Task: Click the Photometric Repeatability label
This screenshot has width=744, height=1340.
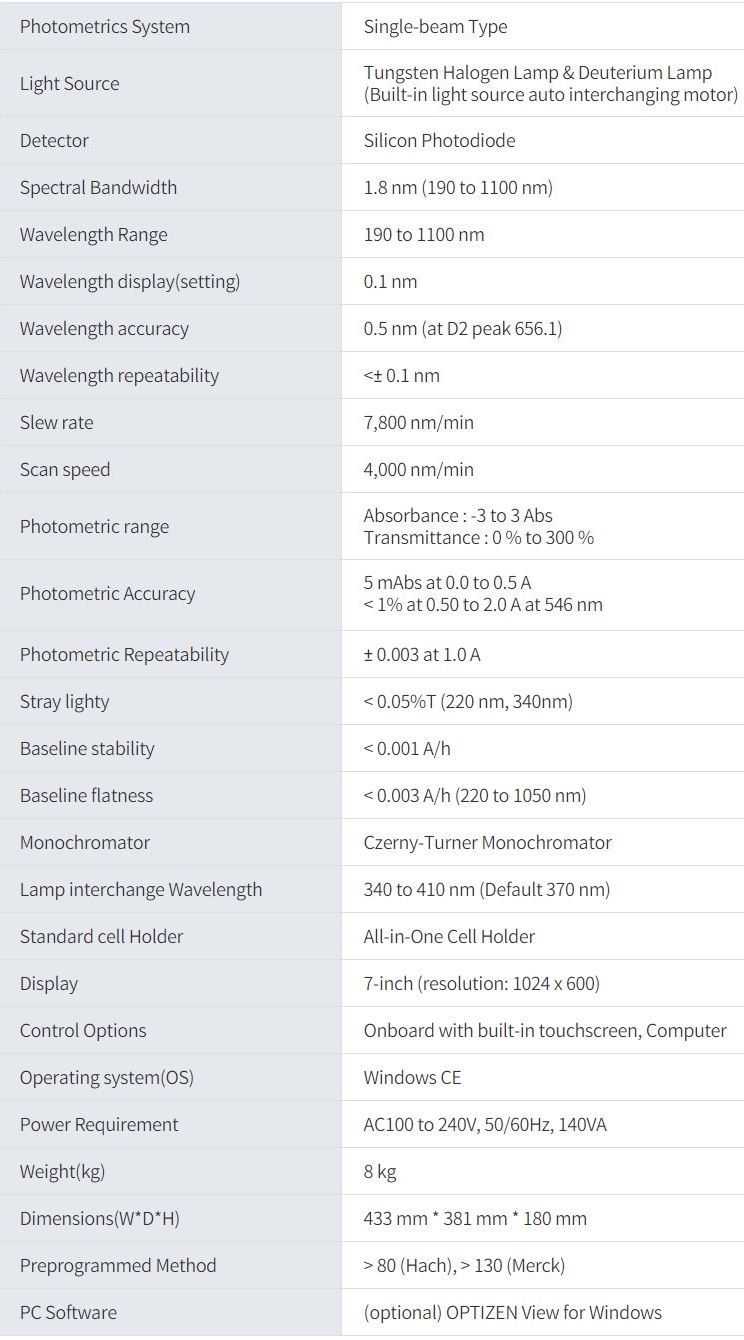Action: click(124, 655)
